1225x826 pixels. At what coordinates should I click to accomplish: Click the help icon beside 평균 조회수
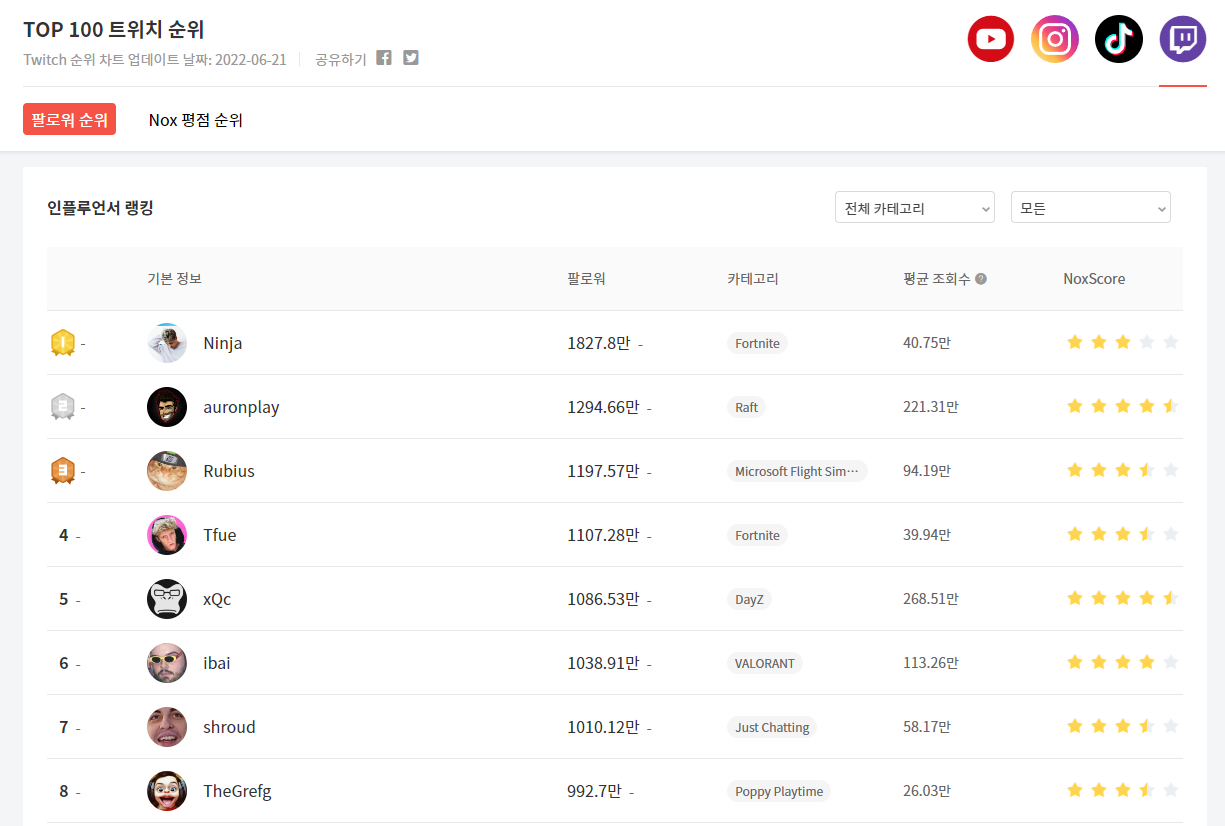[981, 279]
